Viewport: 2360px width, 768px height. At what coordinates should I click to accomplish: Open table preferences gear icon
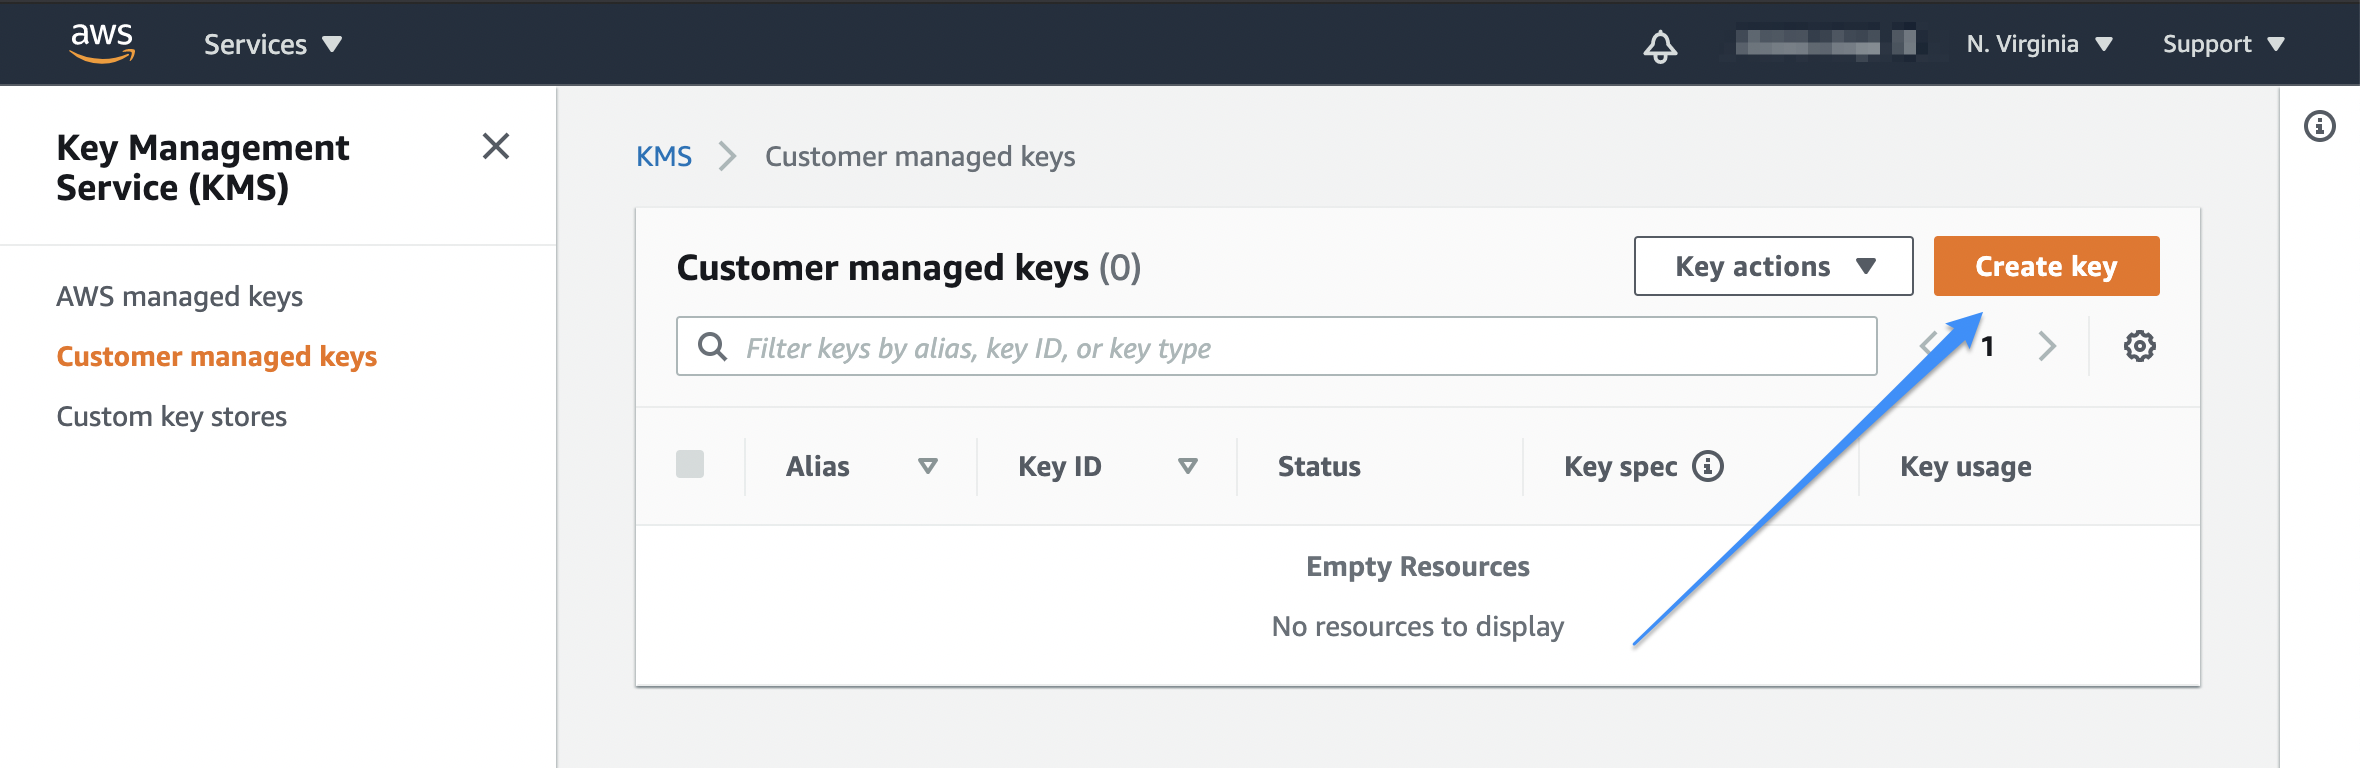[x=2139, y=347]
